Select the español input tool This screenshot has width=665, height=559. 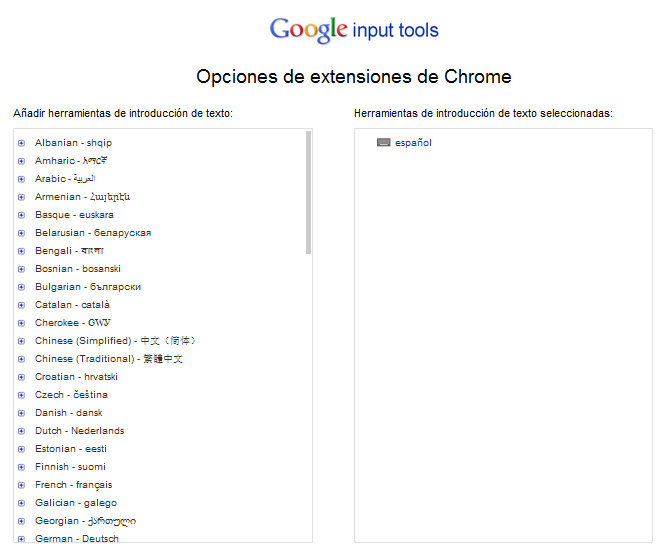tap(413, 143)
